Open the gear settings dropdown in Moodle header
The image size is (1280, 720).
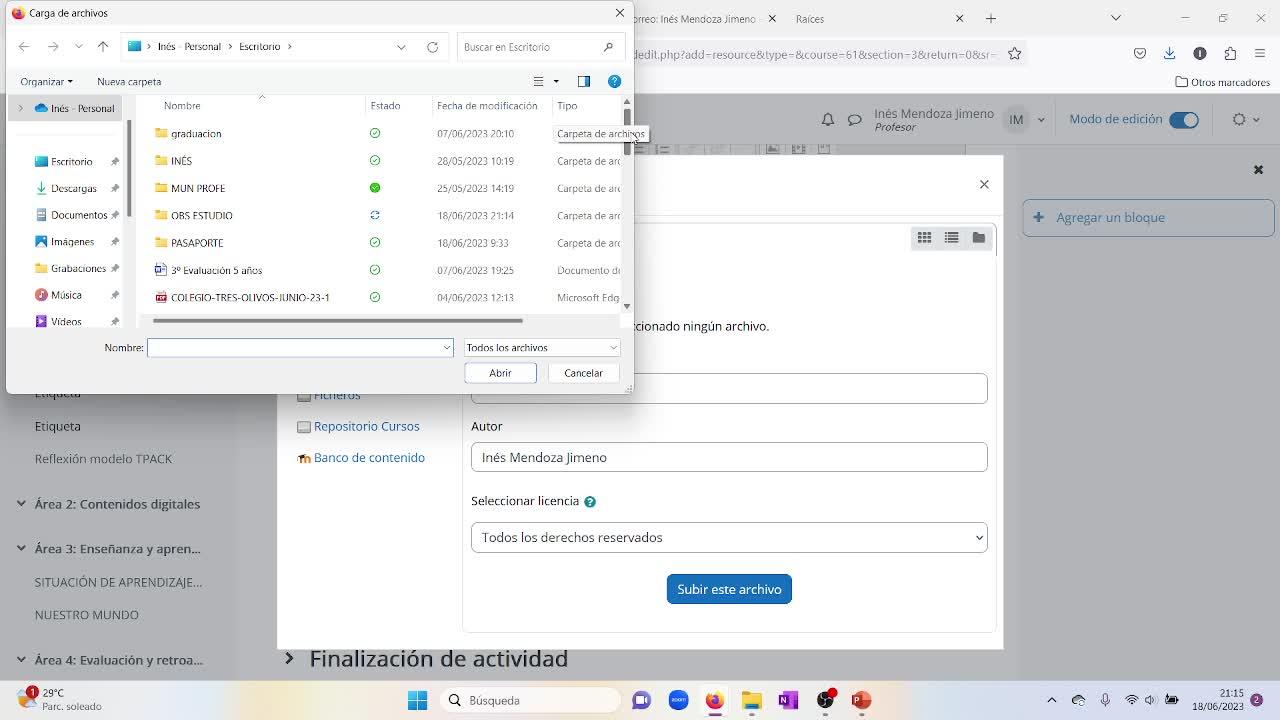coord(1245,119)
